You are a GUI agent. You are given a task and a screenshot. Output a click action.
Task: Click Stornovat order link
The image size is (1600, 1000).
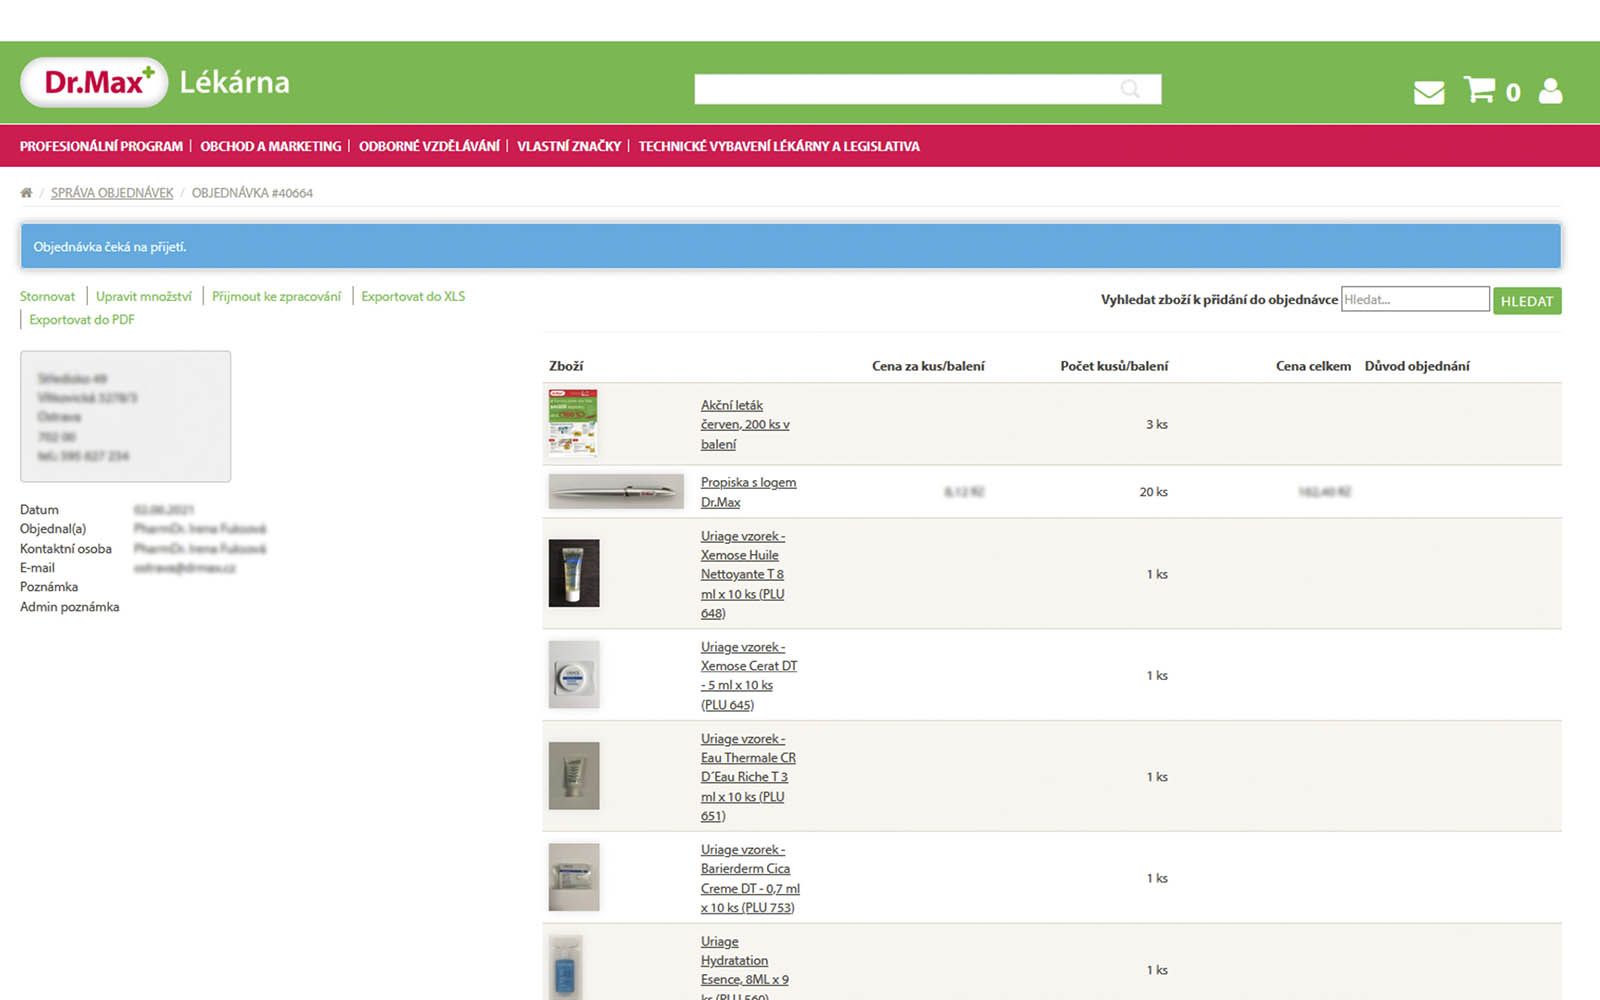click(x=47, y=296)
